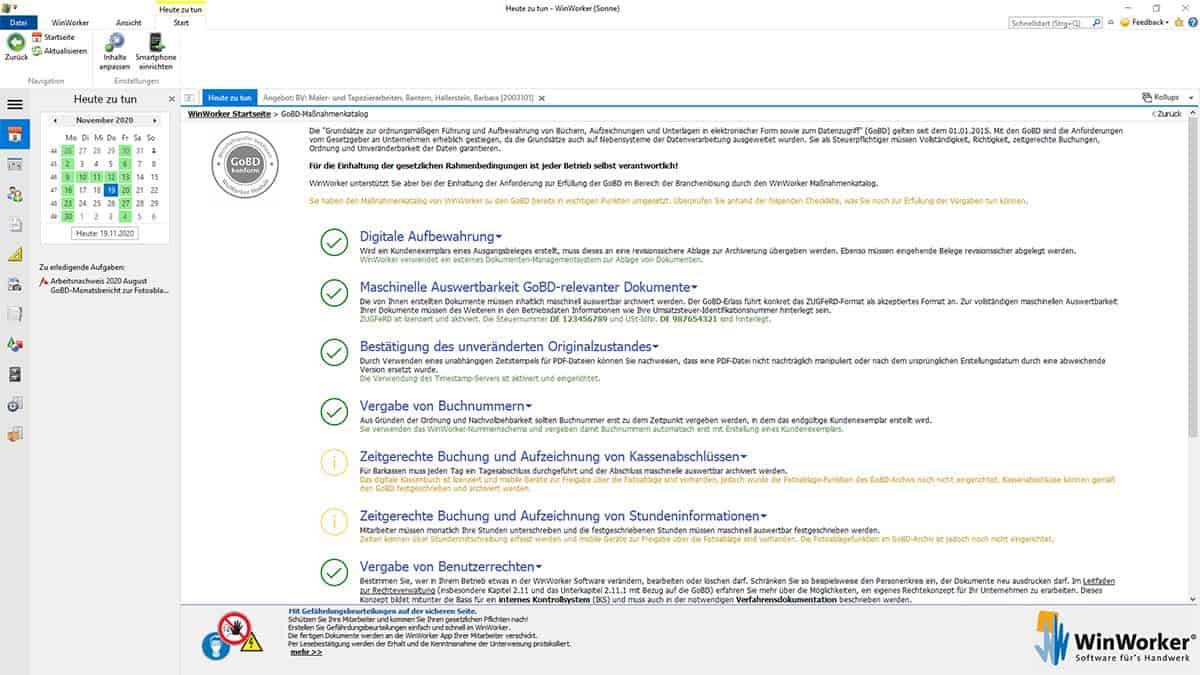Open the dark binder icon in sidebar
The height and width of the screenshot is (675, 1200).
click(x=14, y=375)
